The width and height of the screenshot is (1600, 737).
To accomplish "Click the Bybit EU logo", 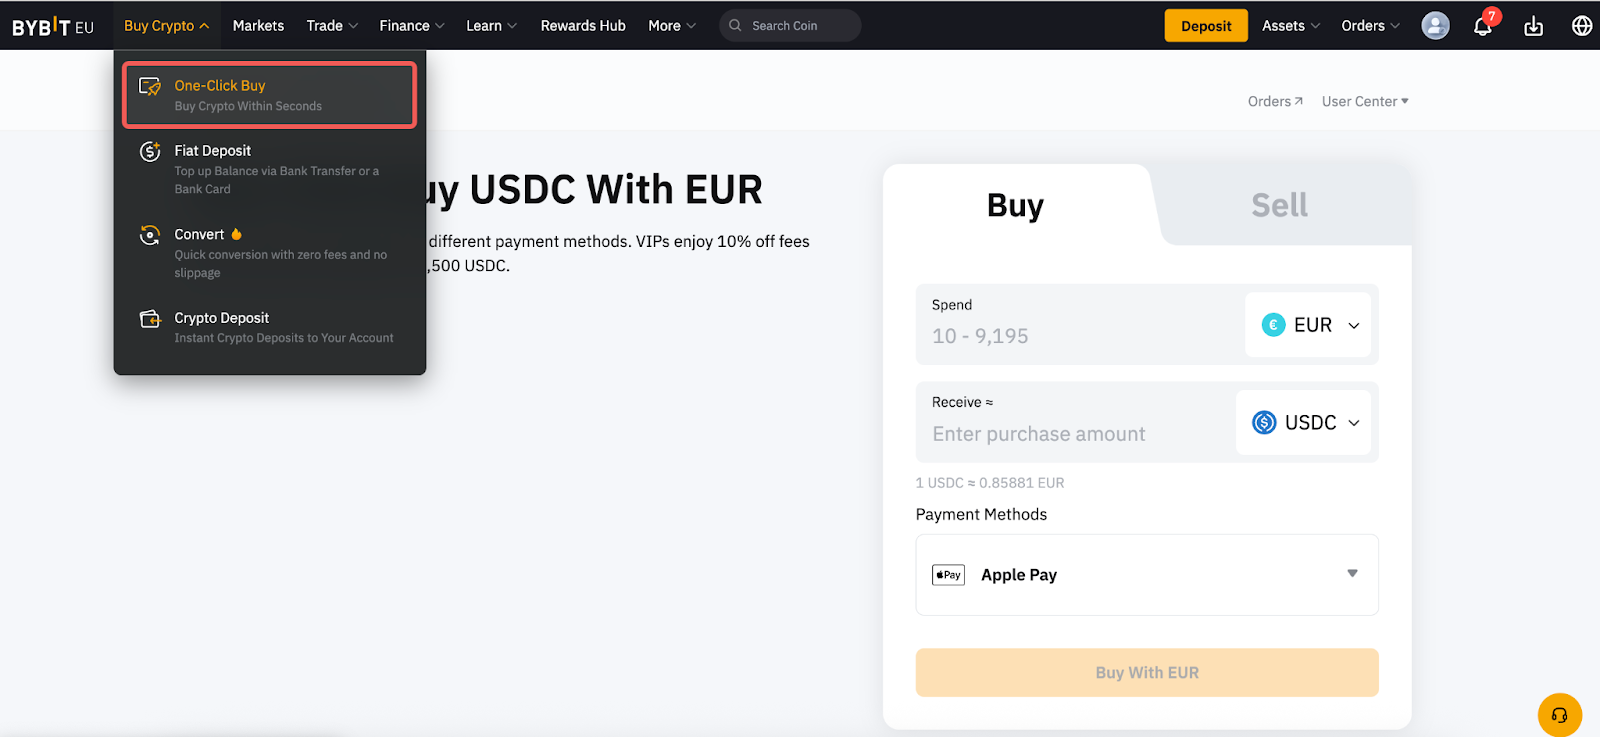I will pyautogui.click(x=53, y=27).
